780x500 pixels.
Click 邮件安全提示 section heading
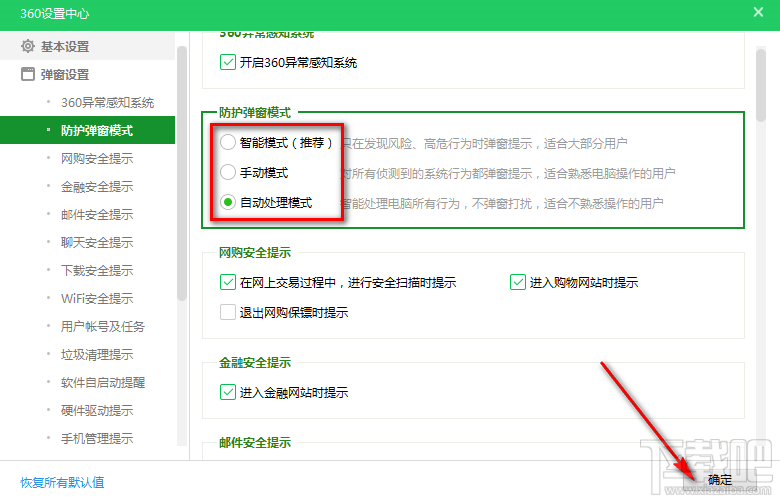pos(255,442)
